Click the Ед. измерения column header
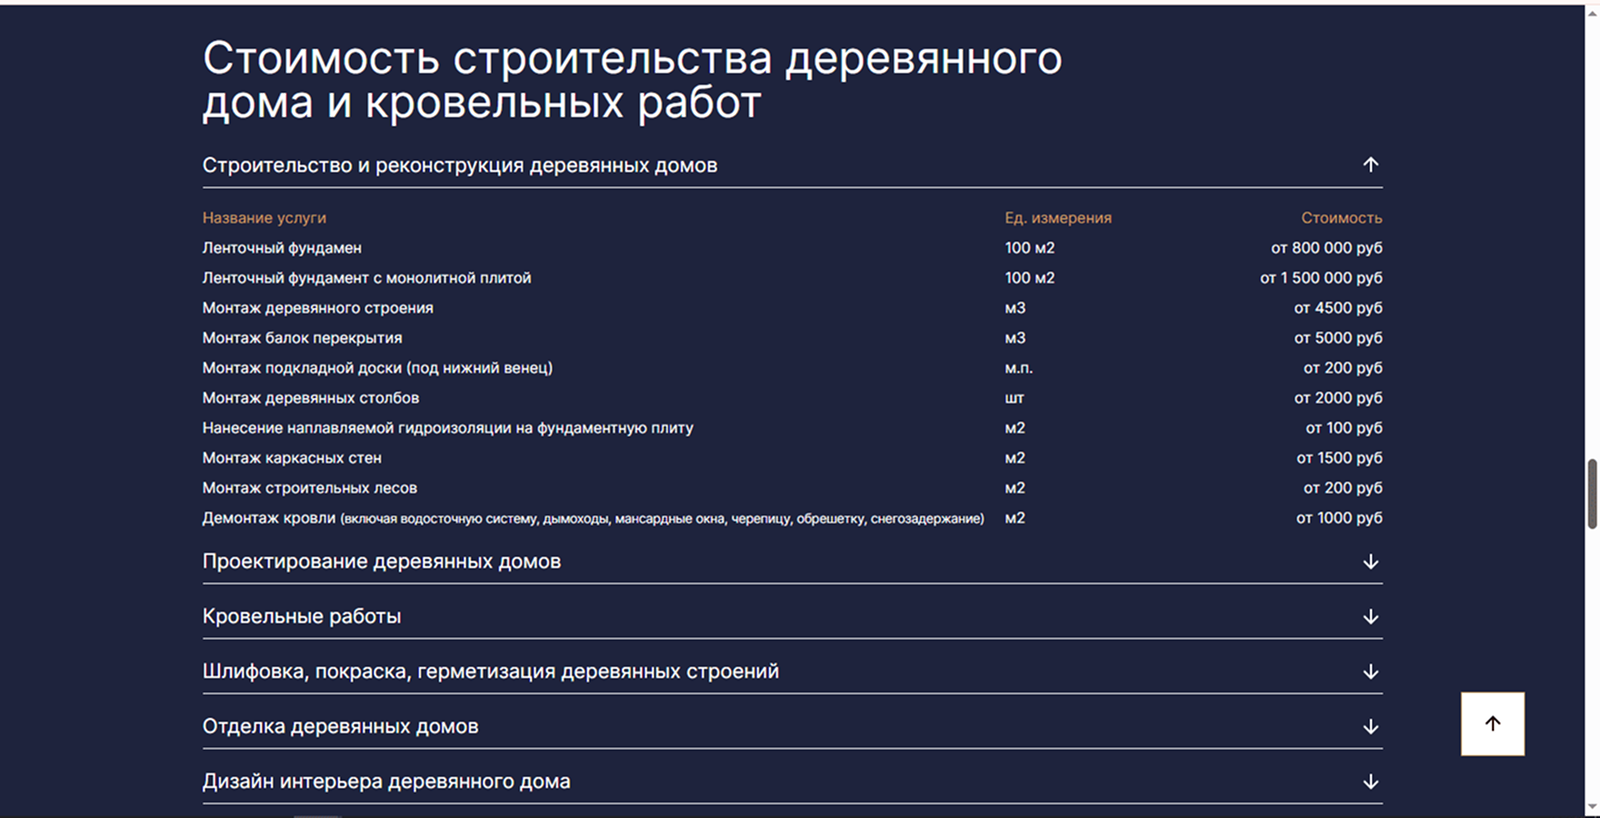Viewport: 1600px width, 818px height. pyautogui.click(x=1058, y=218)
